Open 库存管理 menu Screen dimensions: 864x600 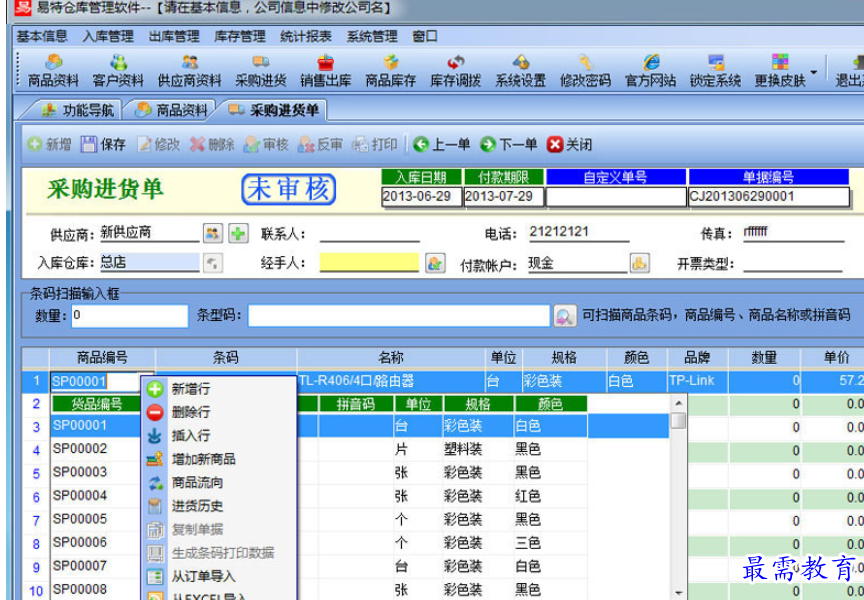[x=240, y=36]
